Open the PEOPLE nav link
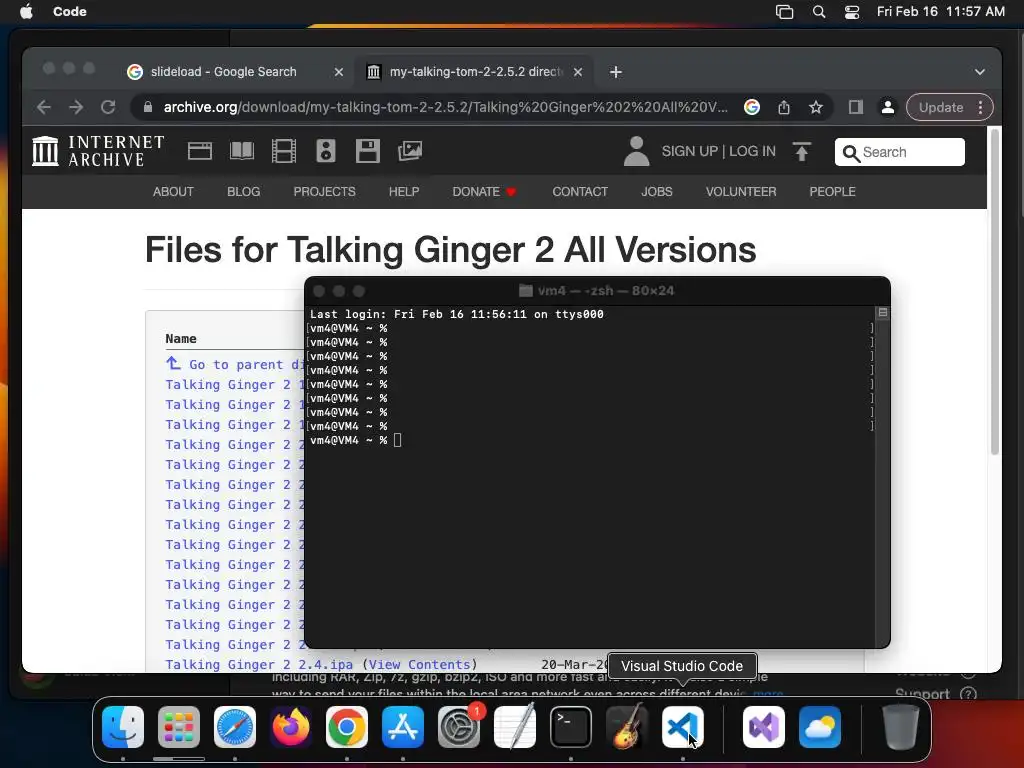The height and width of the screenshot is (768, 1024). pyautogui.click(x=832, y=191)
